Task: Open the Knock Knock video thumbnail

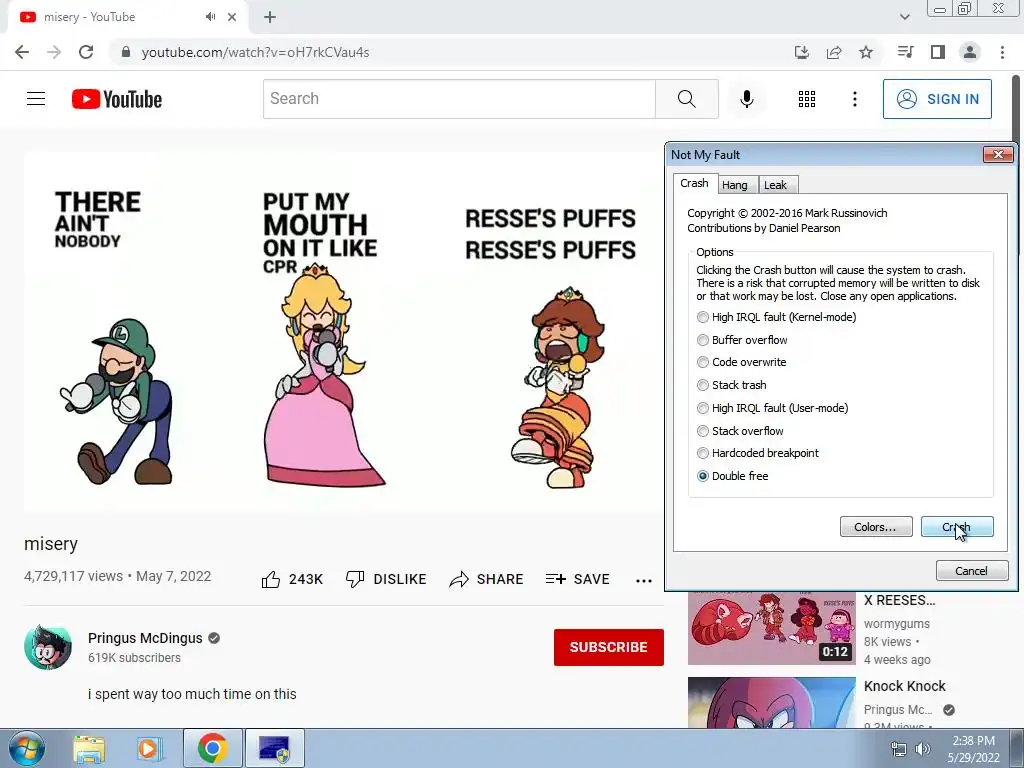Action: click(x=771, y=702)
